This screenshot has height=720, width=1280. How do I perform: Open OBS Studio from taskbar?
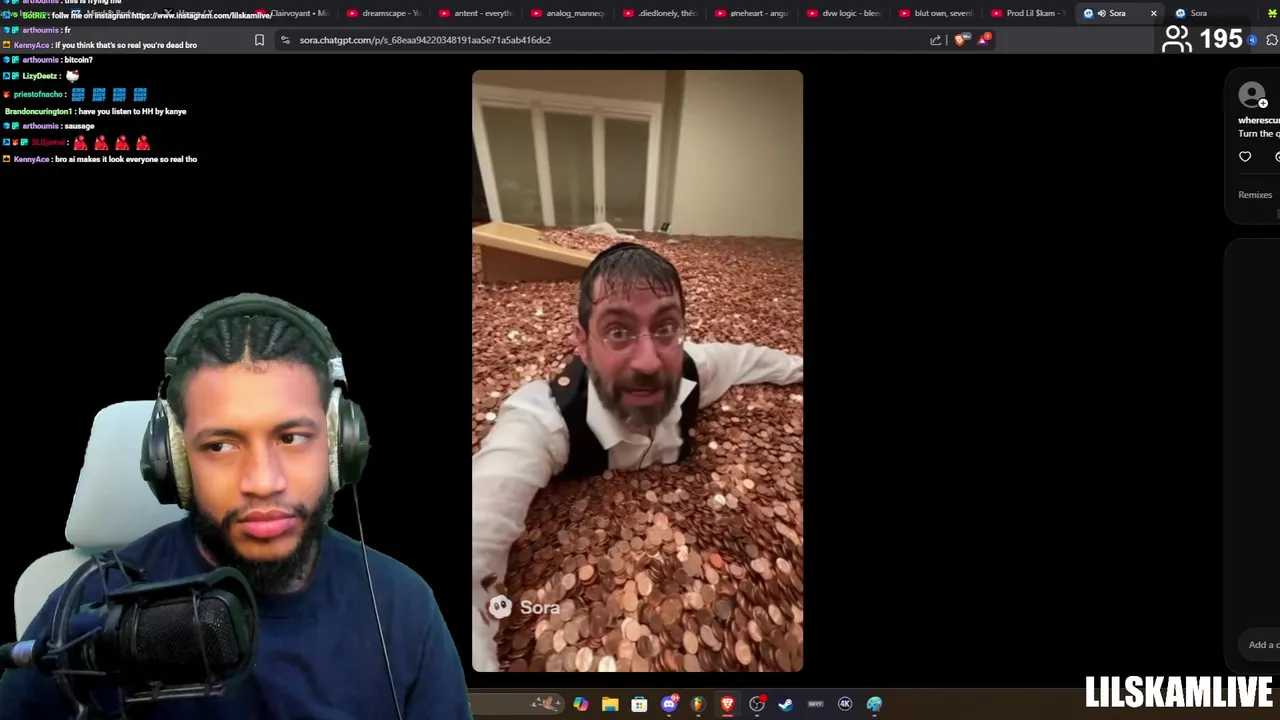coord(757,704)
